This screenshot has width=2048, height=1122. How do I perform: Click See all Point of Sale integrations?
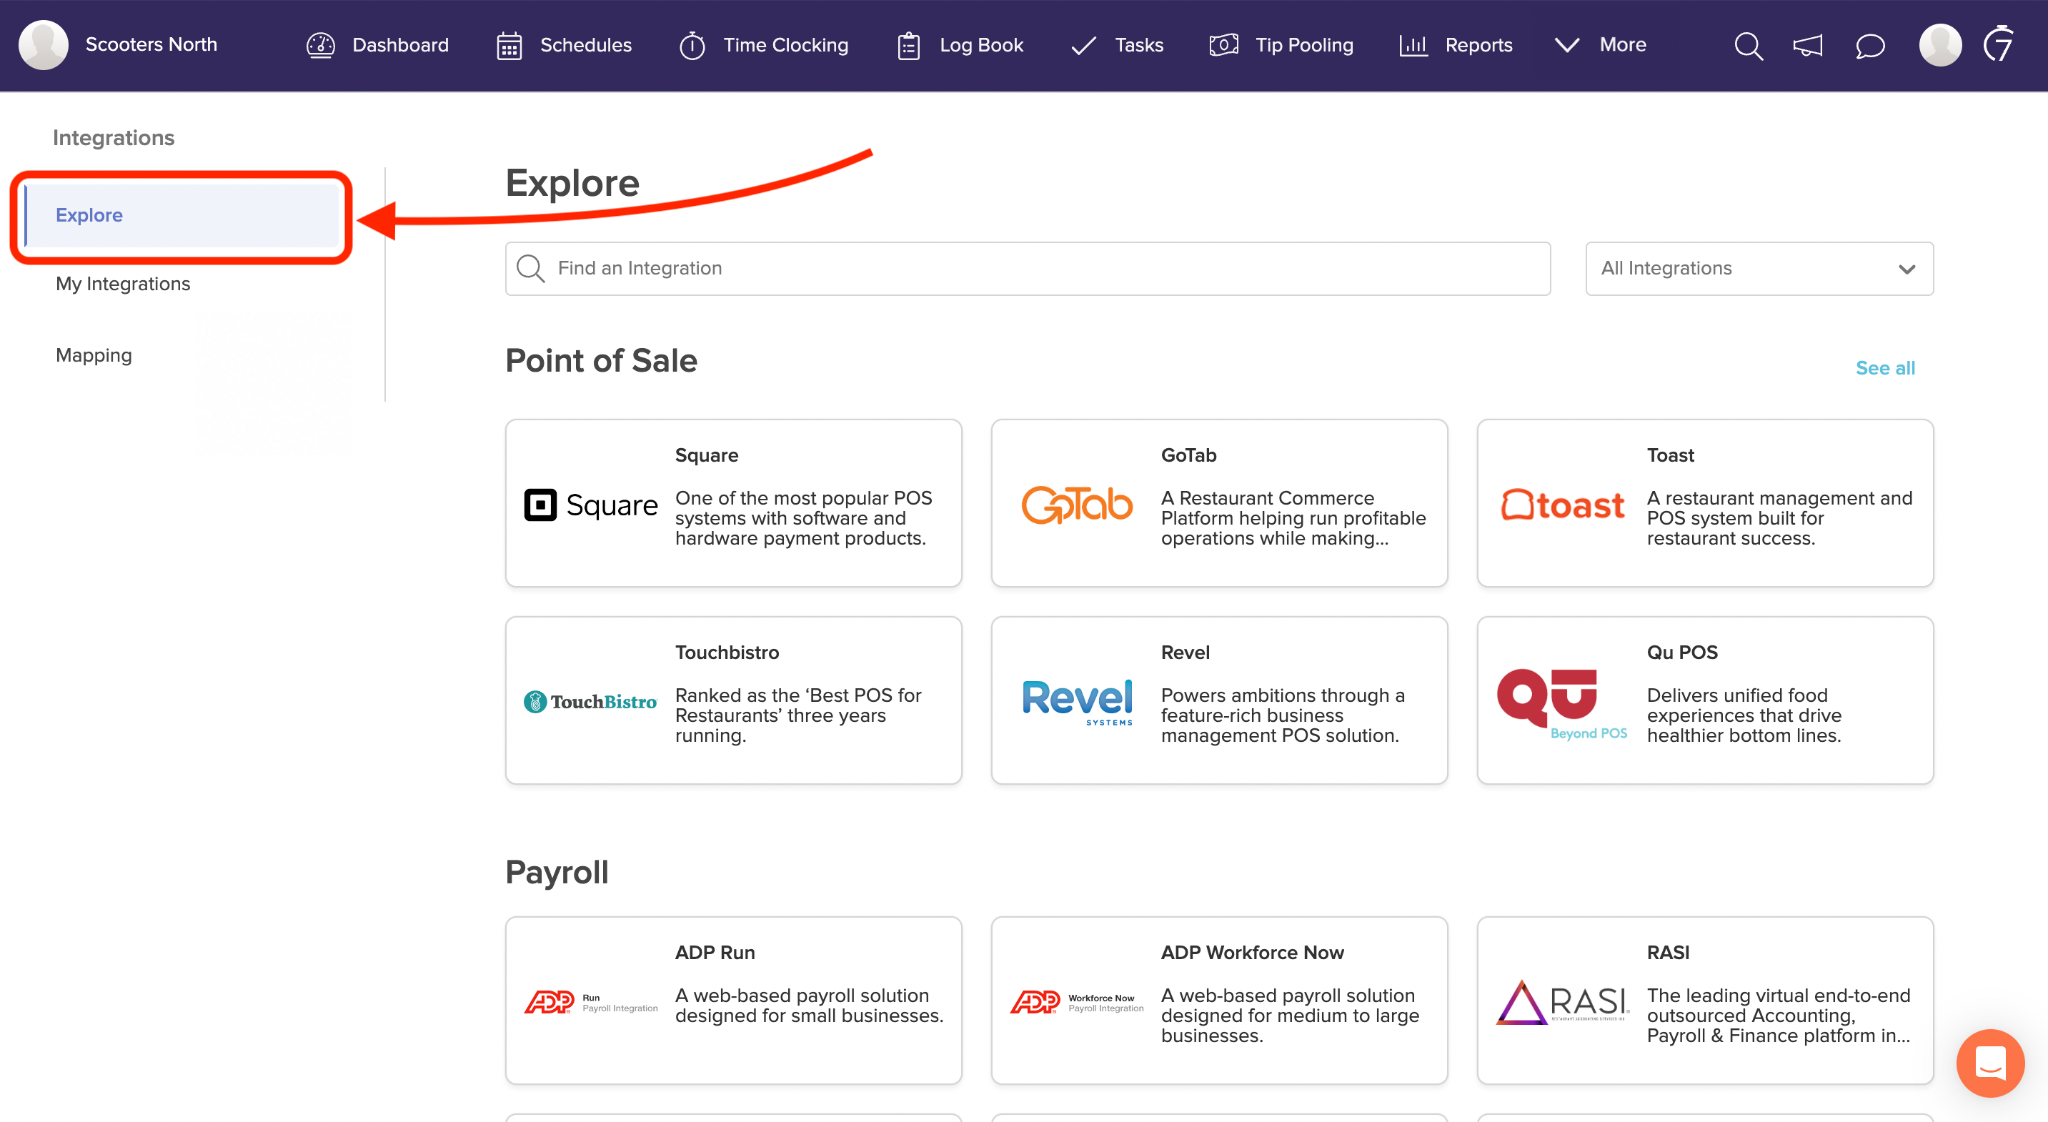[1884, 367]
